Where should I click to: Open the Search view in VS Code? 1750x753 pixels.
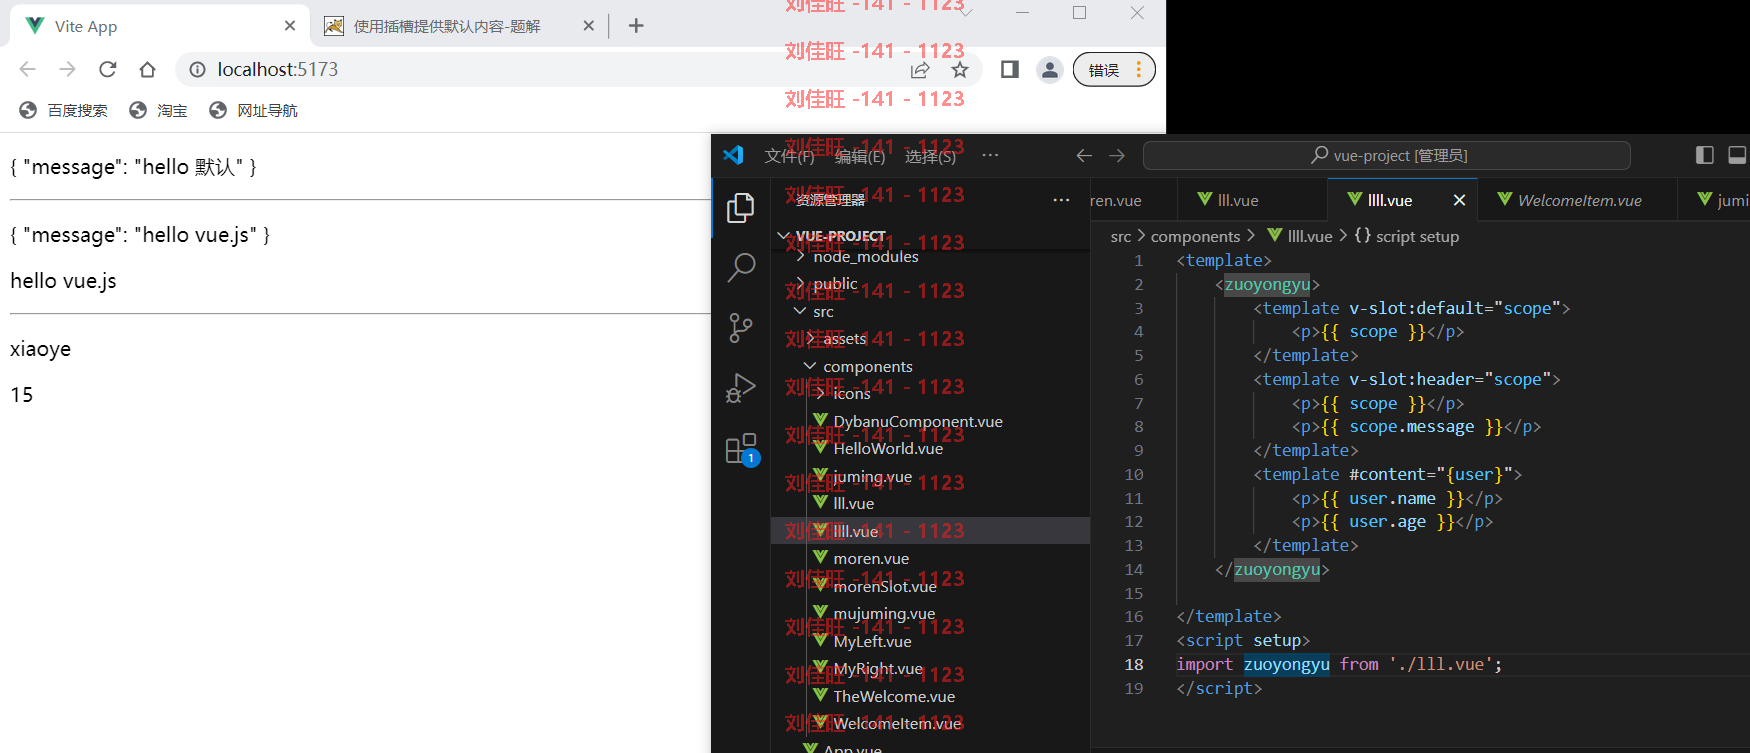pos(741,267)
